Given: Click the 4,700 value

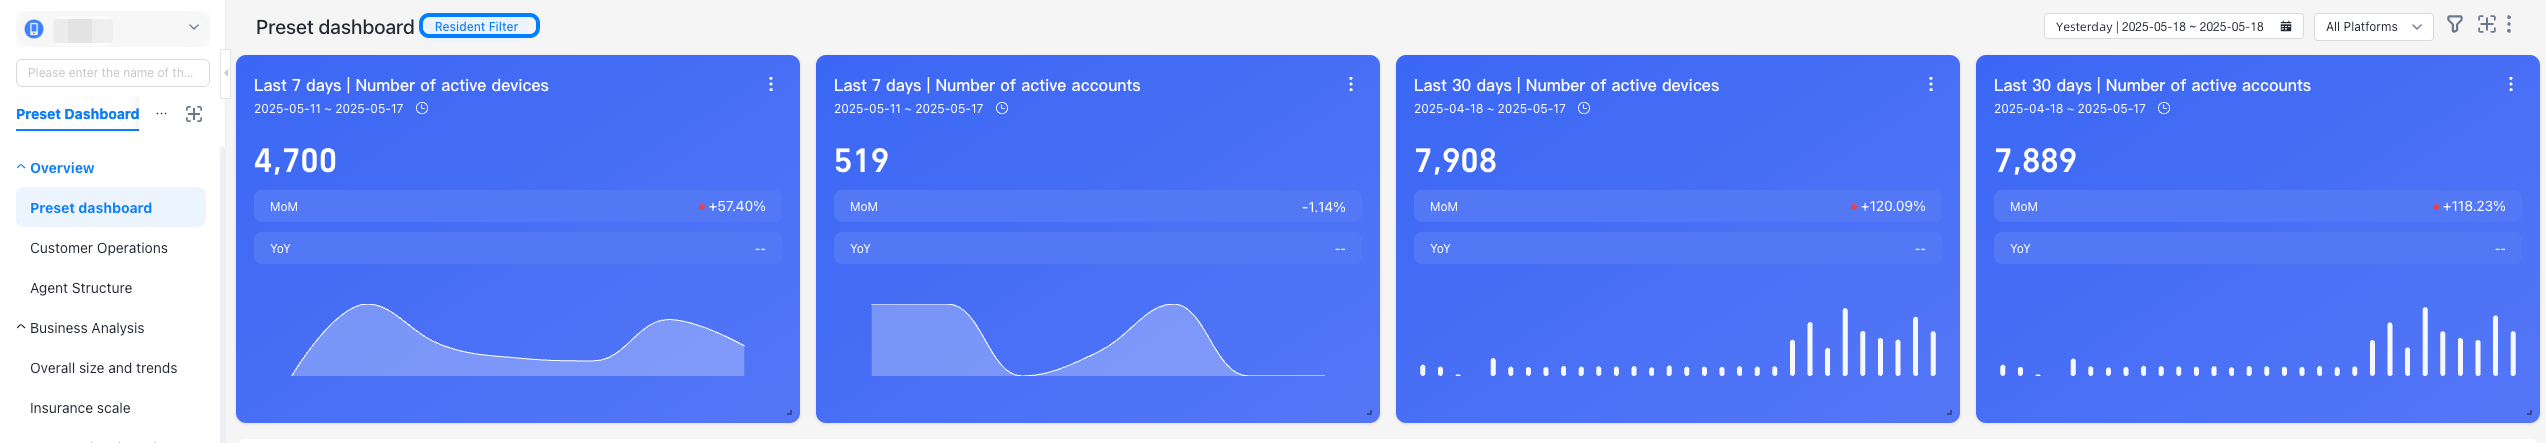Looking at the screenshot, I should click(295, 160).
